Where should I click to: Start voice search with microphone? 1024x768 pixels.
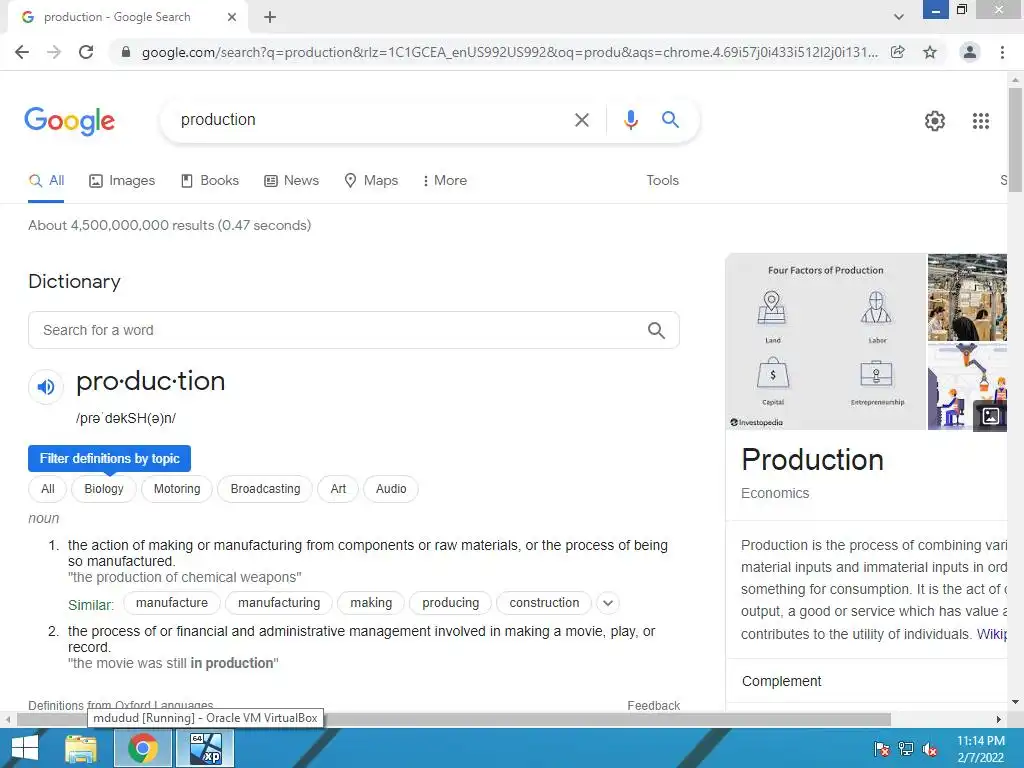tap(630, 120)
